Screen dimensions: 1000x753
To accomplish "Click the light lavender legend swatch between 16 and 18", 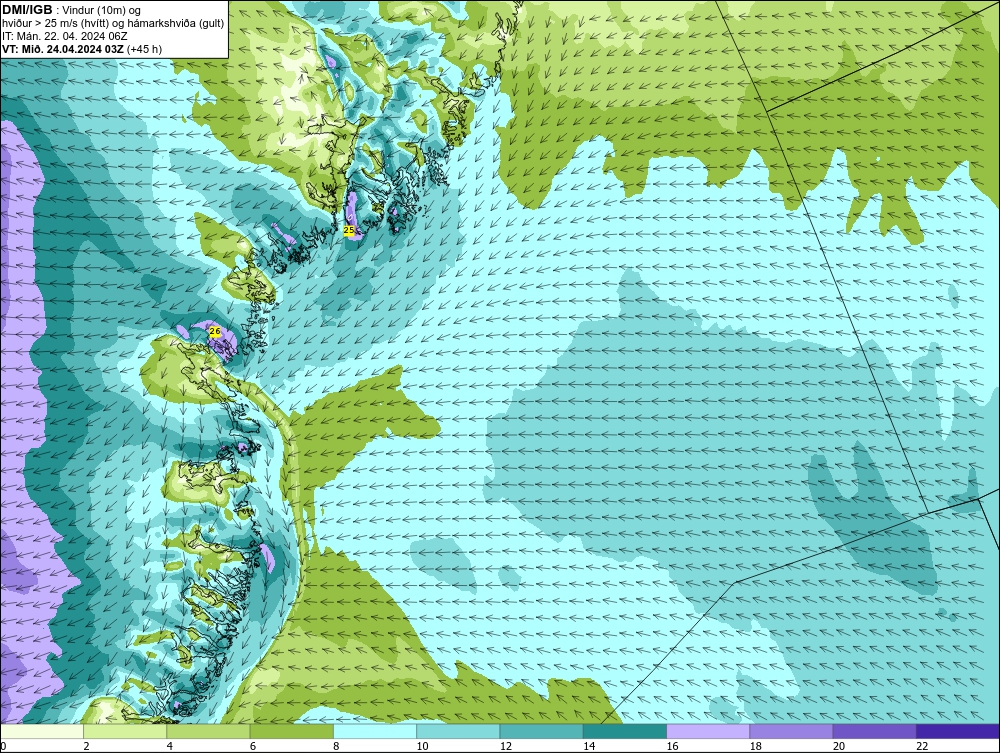I will tap(708, 731).
